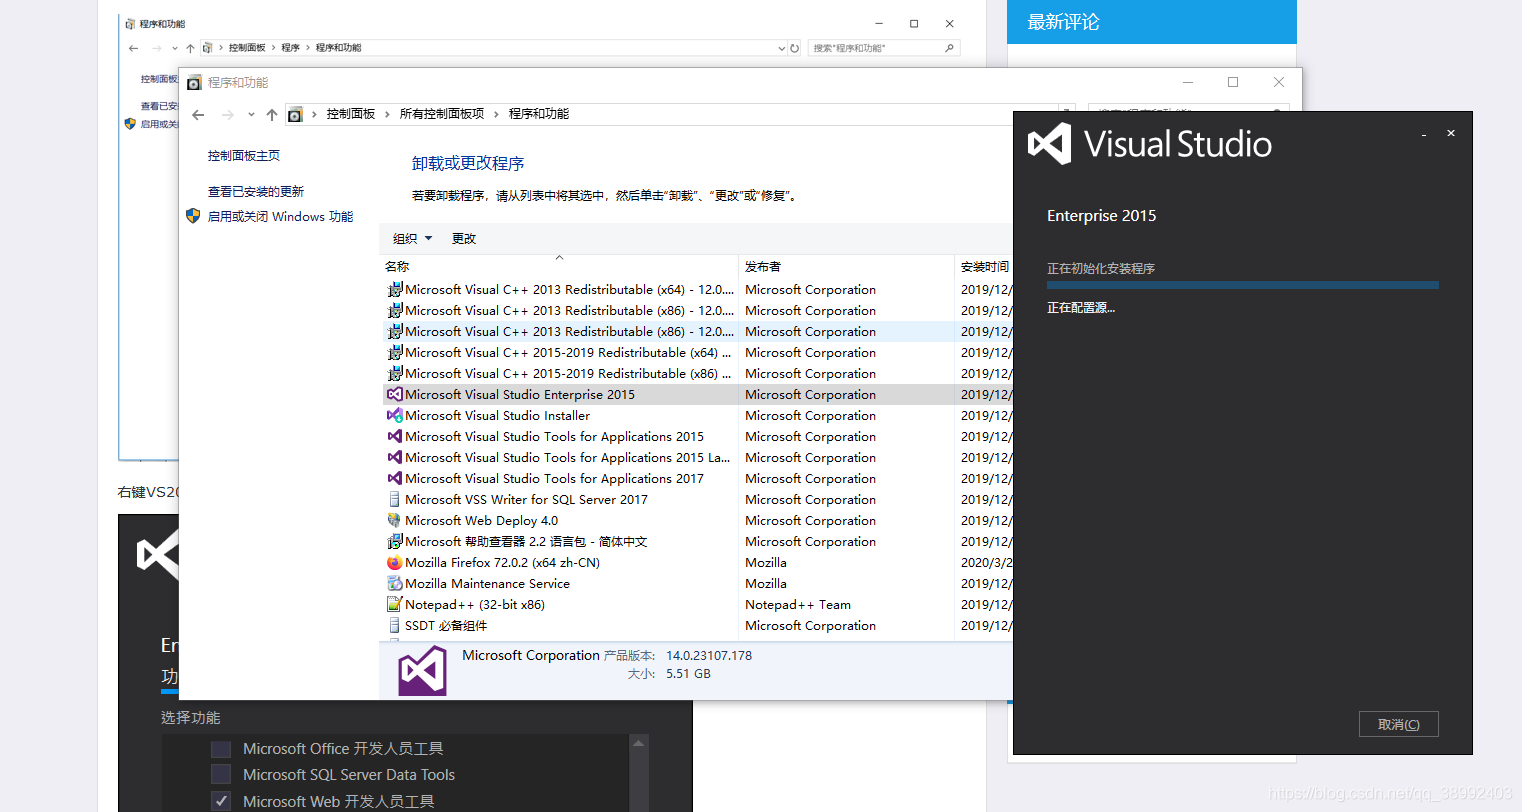Click the Microsoft Web Deploy 4.0 icon
The image size is (1522, 812).
tap(395, 520)
